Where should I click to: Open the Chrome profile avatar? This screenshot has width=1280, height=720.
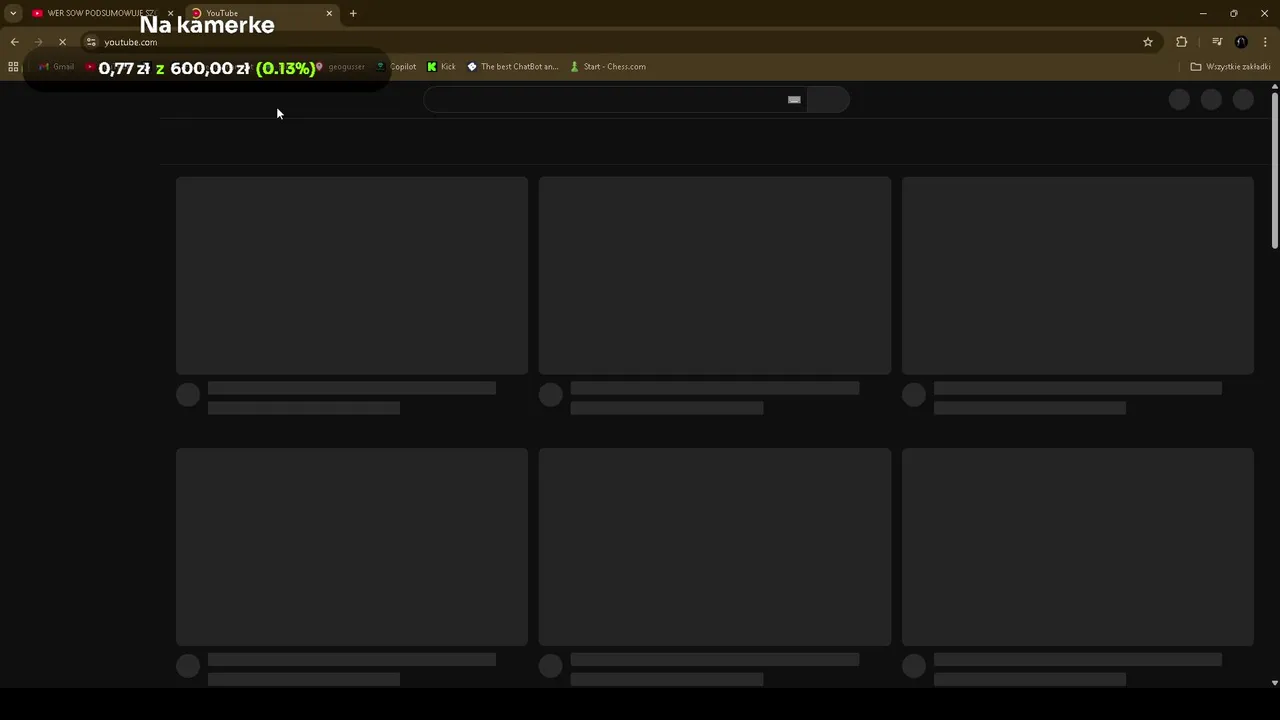[1241, 42]
